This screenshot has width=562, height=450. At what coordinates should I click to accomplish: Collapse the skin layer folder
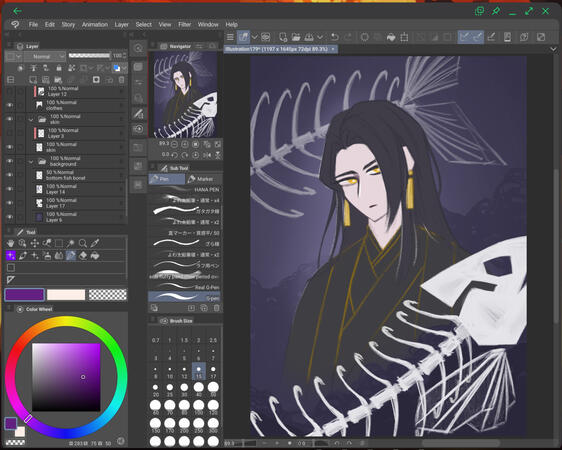[x=31, y=120]
